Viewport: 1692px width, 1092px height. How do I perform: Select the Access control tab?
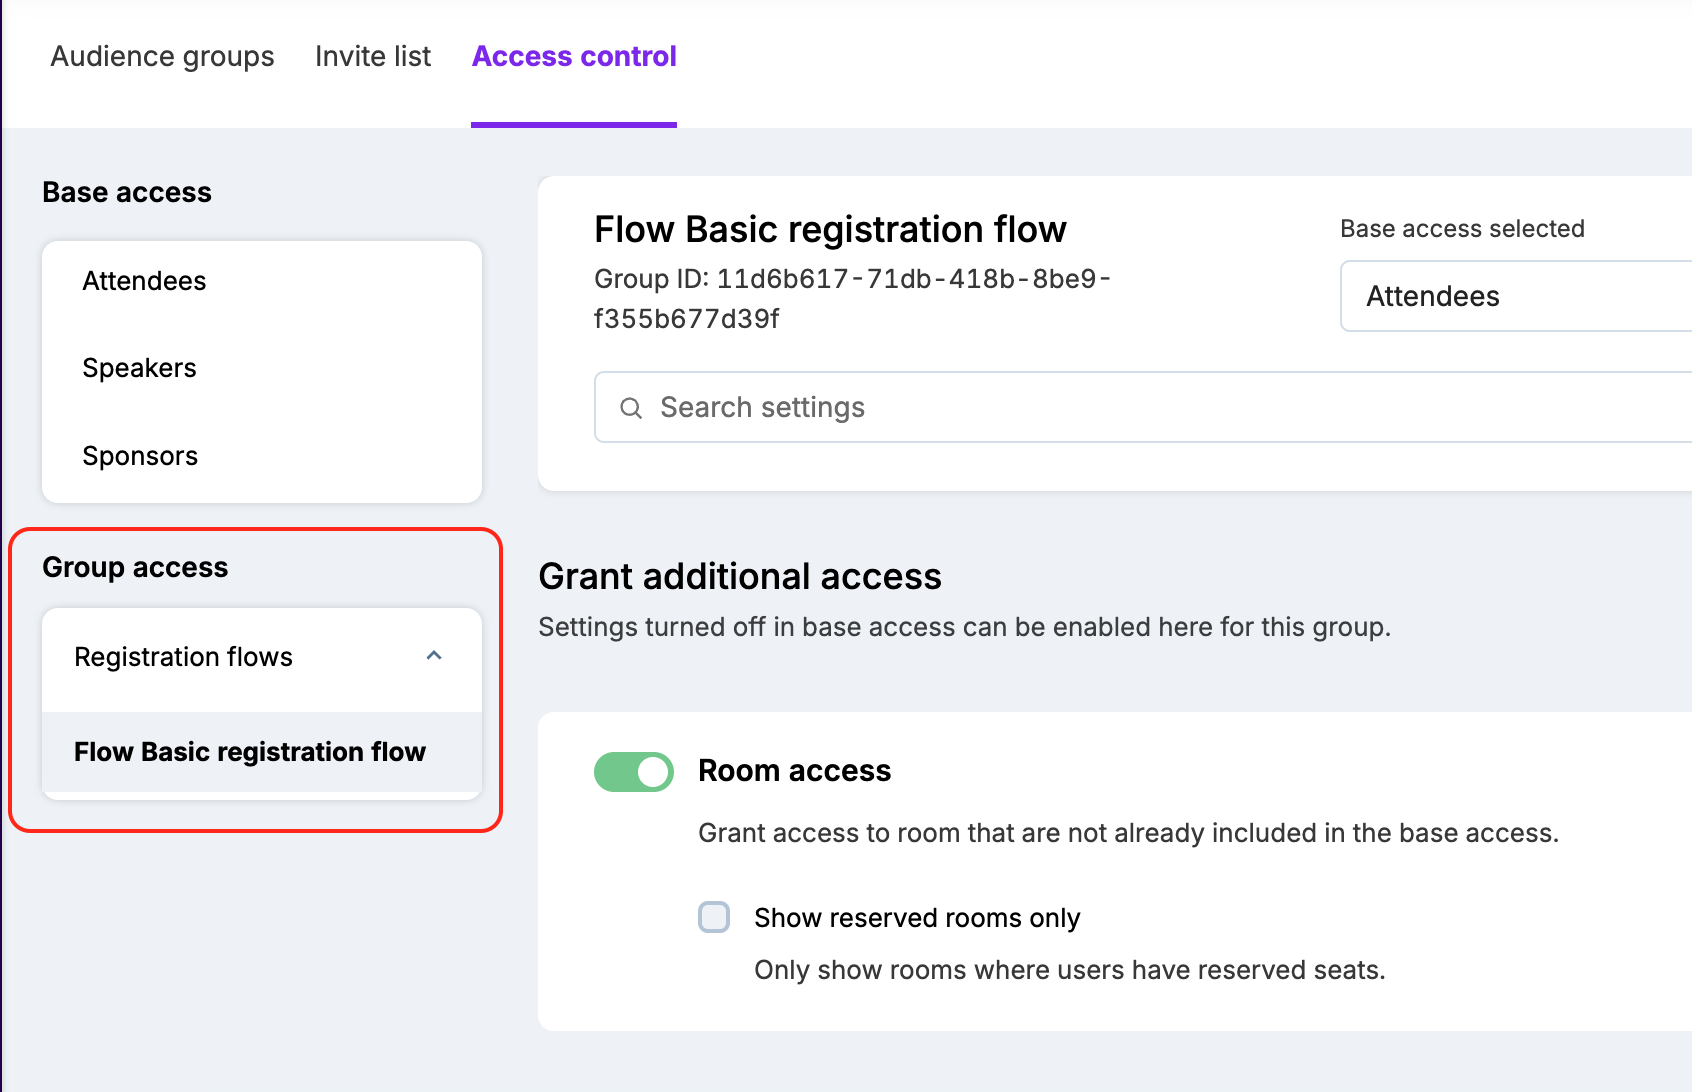click(574, 57)
